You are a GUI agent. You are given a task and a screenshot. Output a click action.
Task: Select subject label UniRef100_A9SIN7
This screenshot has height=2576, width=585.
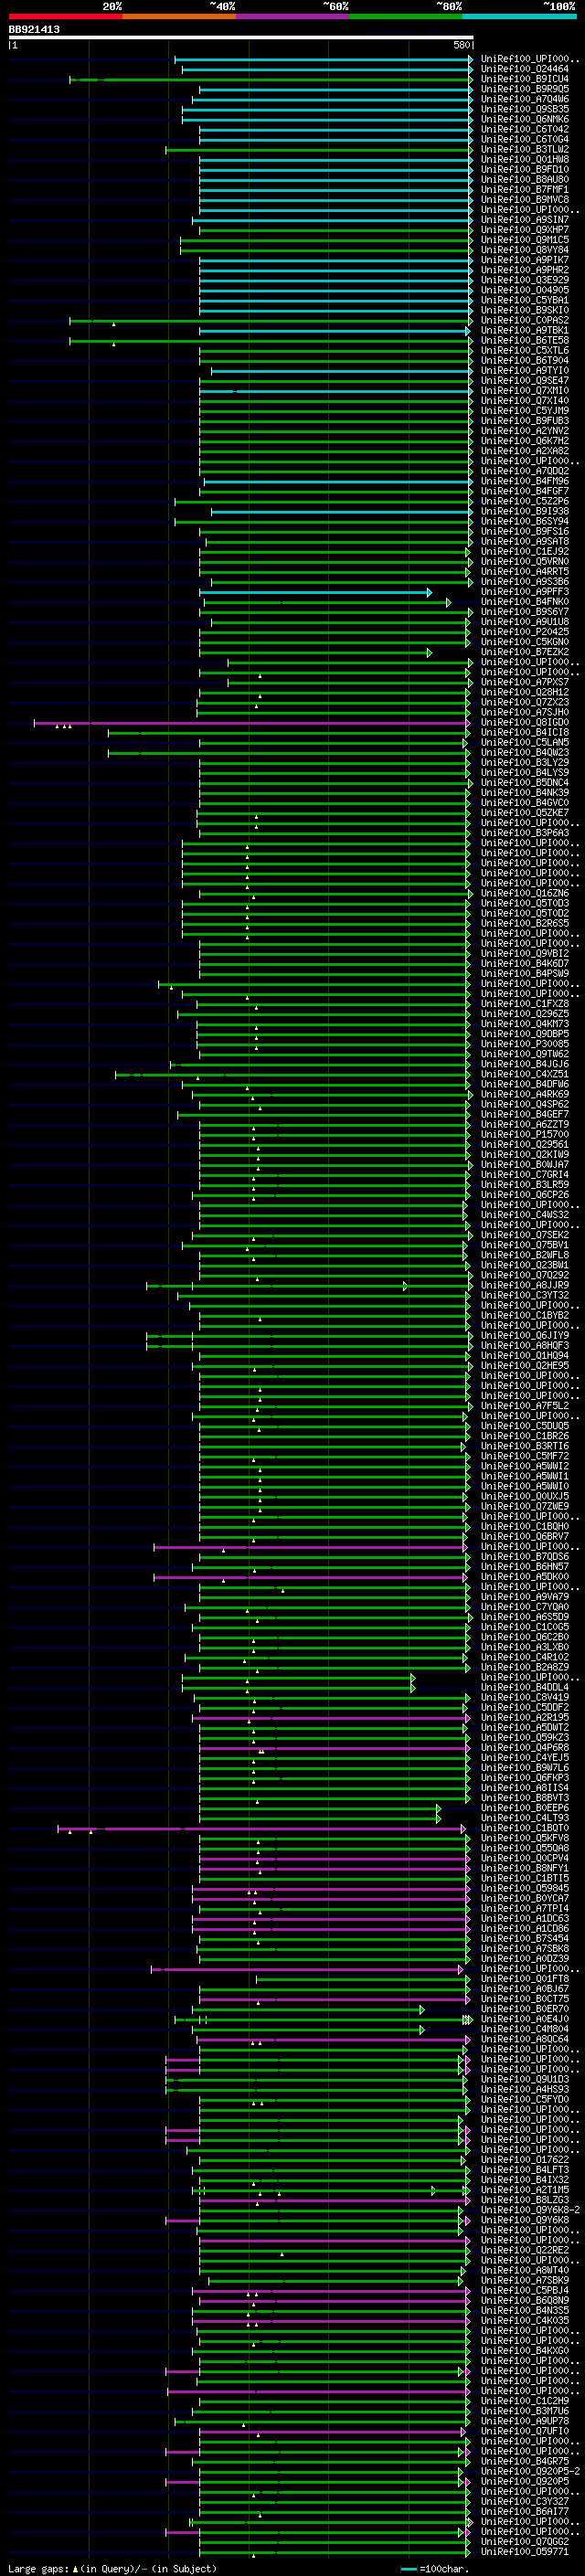525,220
